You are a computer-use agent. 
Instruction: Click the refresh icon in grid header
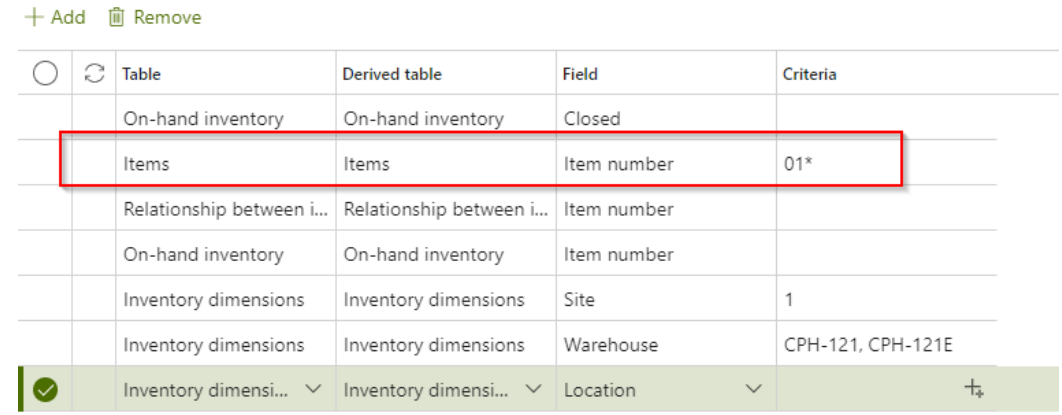[x=95, y=74]
